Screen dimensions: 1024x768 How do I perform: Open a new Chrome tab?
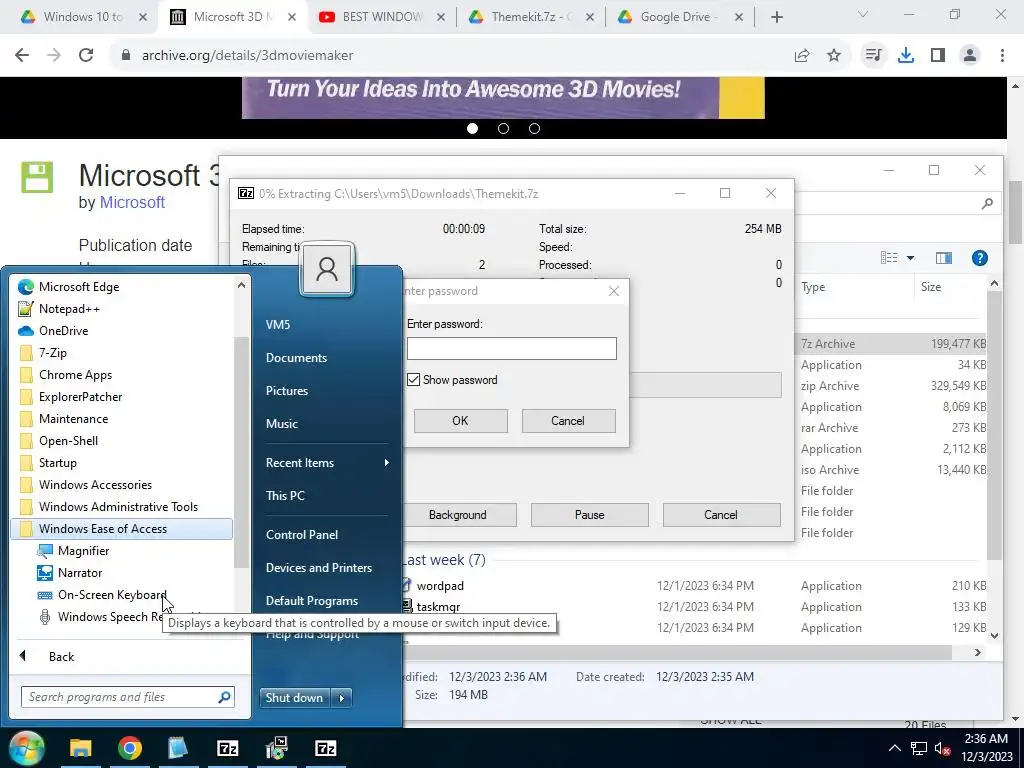point(776,18)
